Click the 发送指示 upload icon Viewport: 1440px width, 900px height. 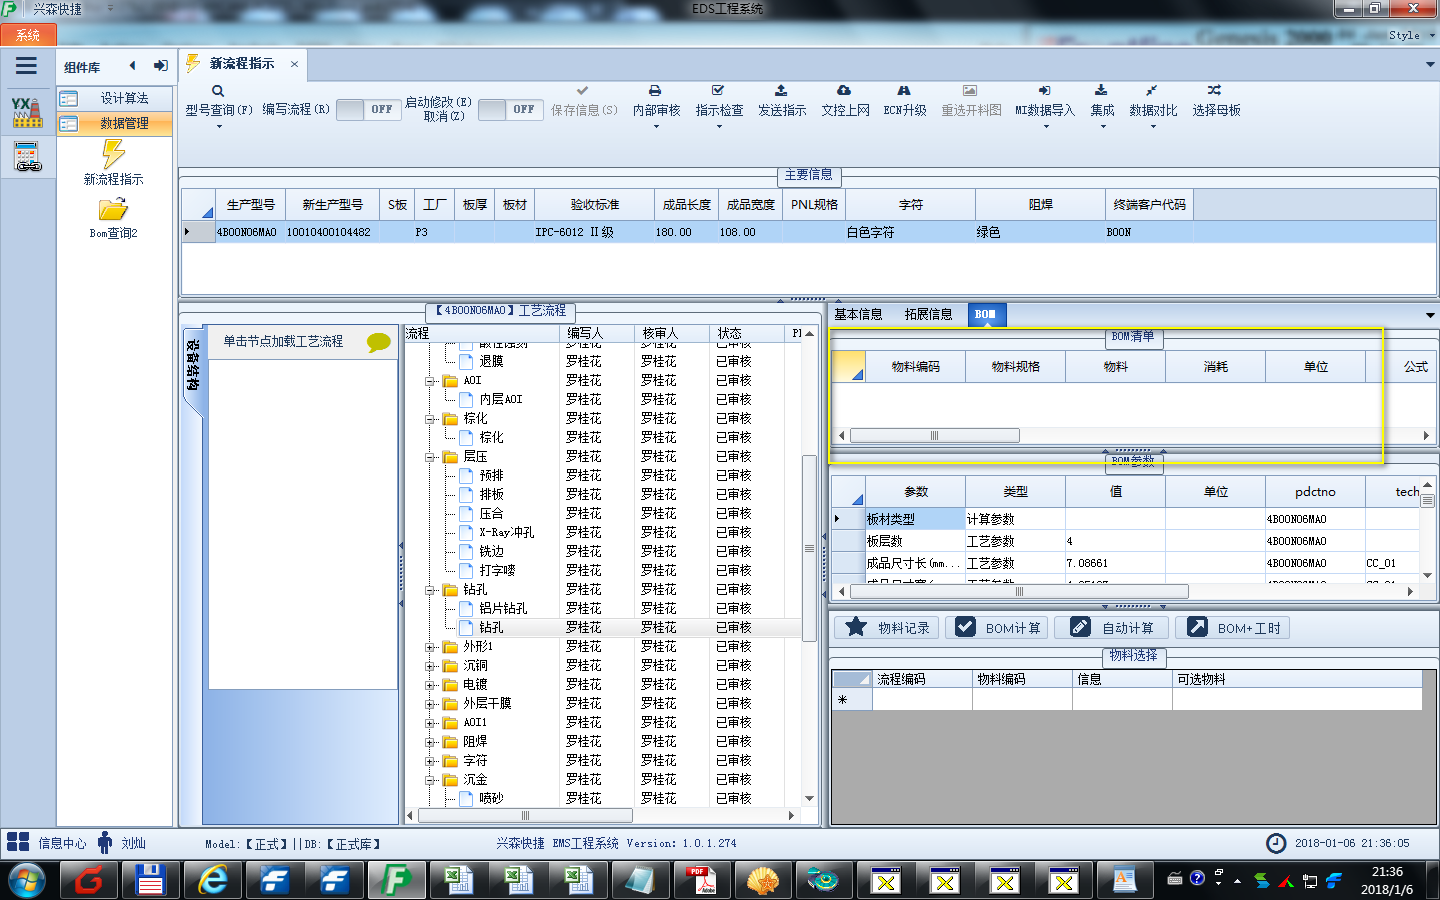tap(781, 90)
